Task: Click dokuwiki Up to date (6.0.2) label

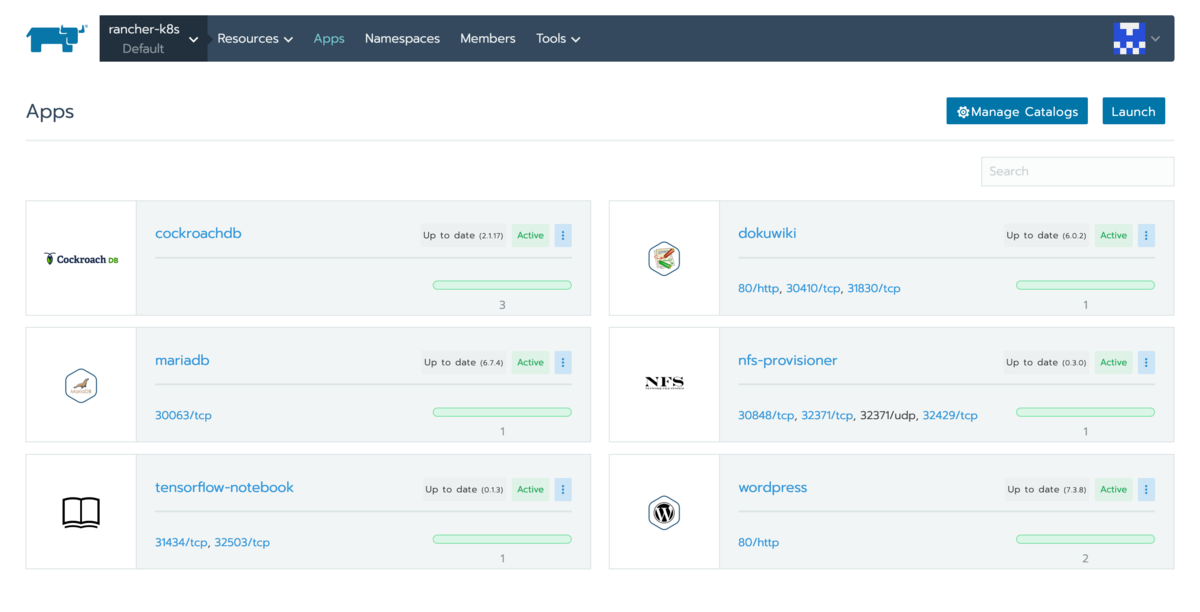Action: [x=1046, y=236]
